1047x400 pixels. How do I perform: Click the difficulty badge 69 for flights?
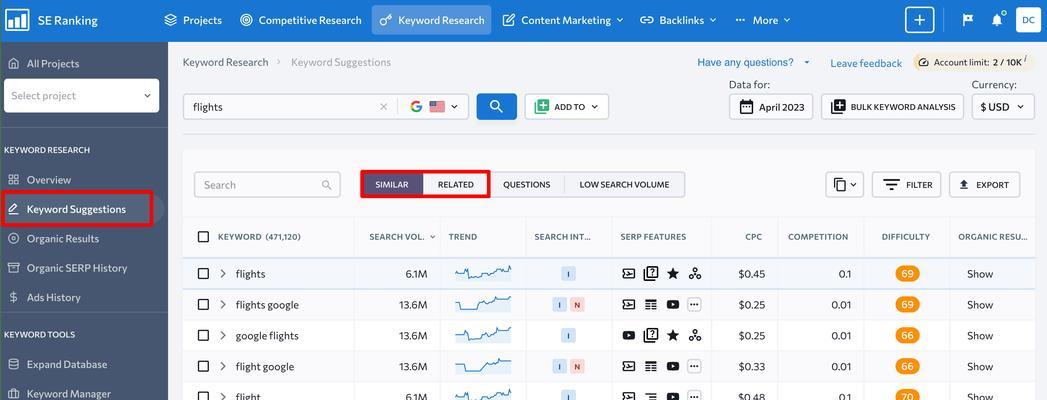(907, 274)
